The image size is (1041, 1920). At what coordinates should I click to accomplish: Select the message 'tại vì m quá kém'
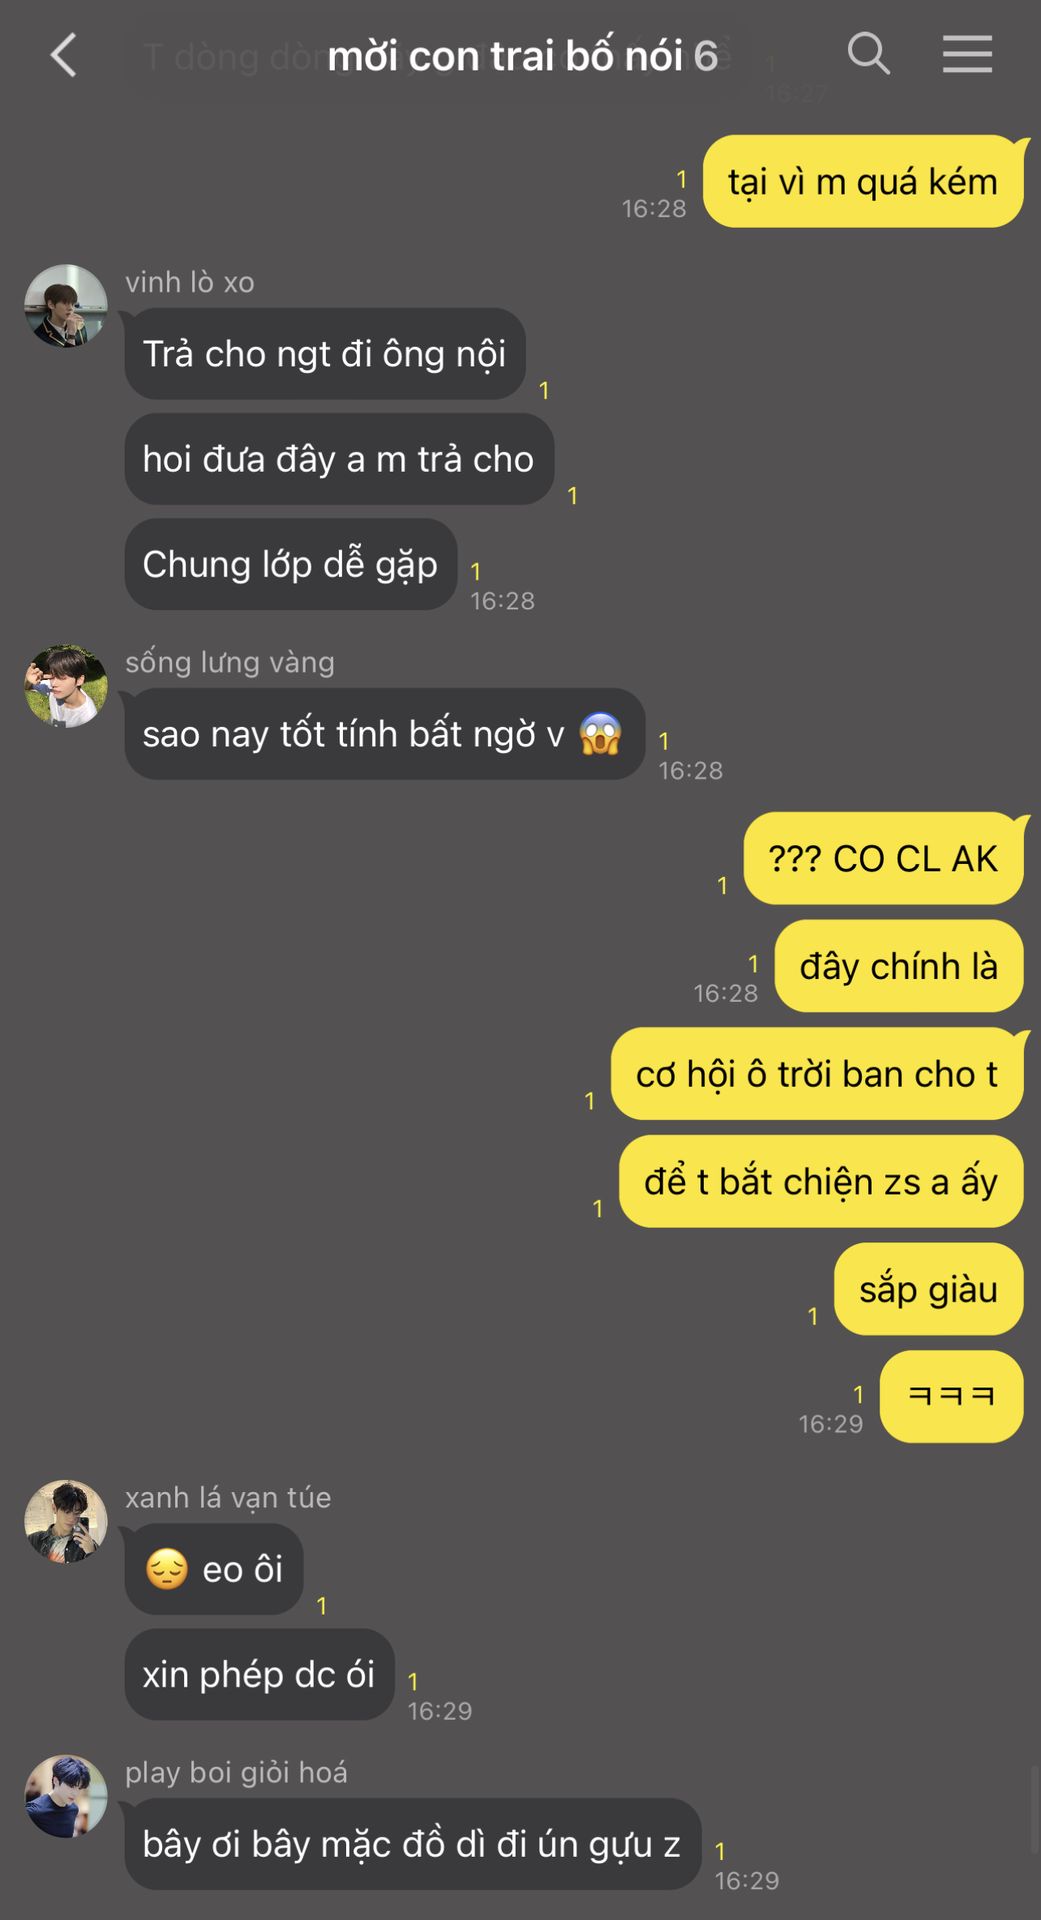(863, 182)
